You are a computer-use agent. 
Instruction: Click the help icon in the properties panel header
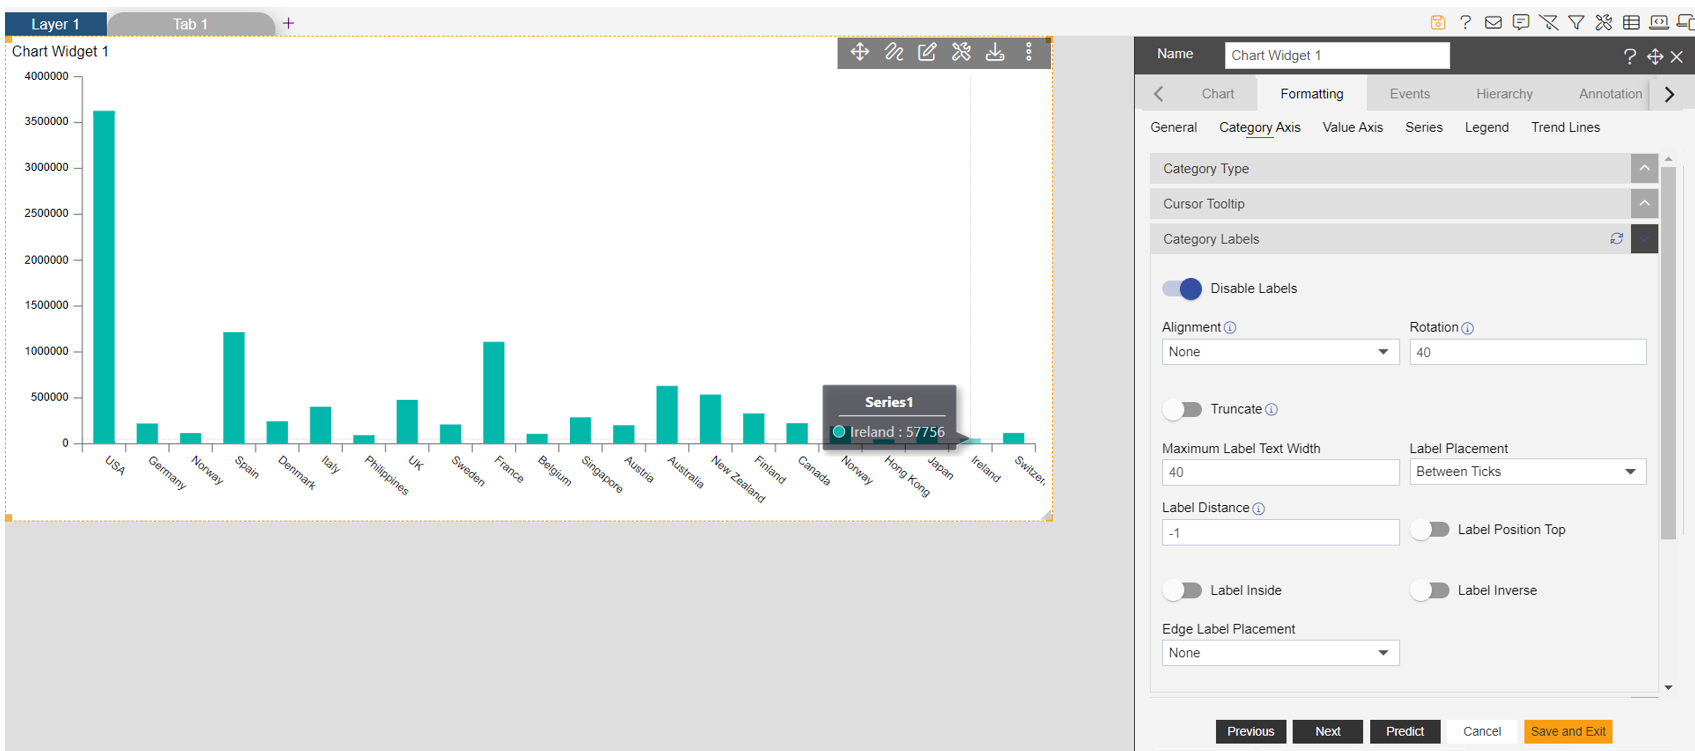1630,57
